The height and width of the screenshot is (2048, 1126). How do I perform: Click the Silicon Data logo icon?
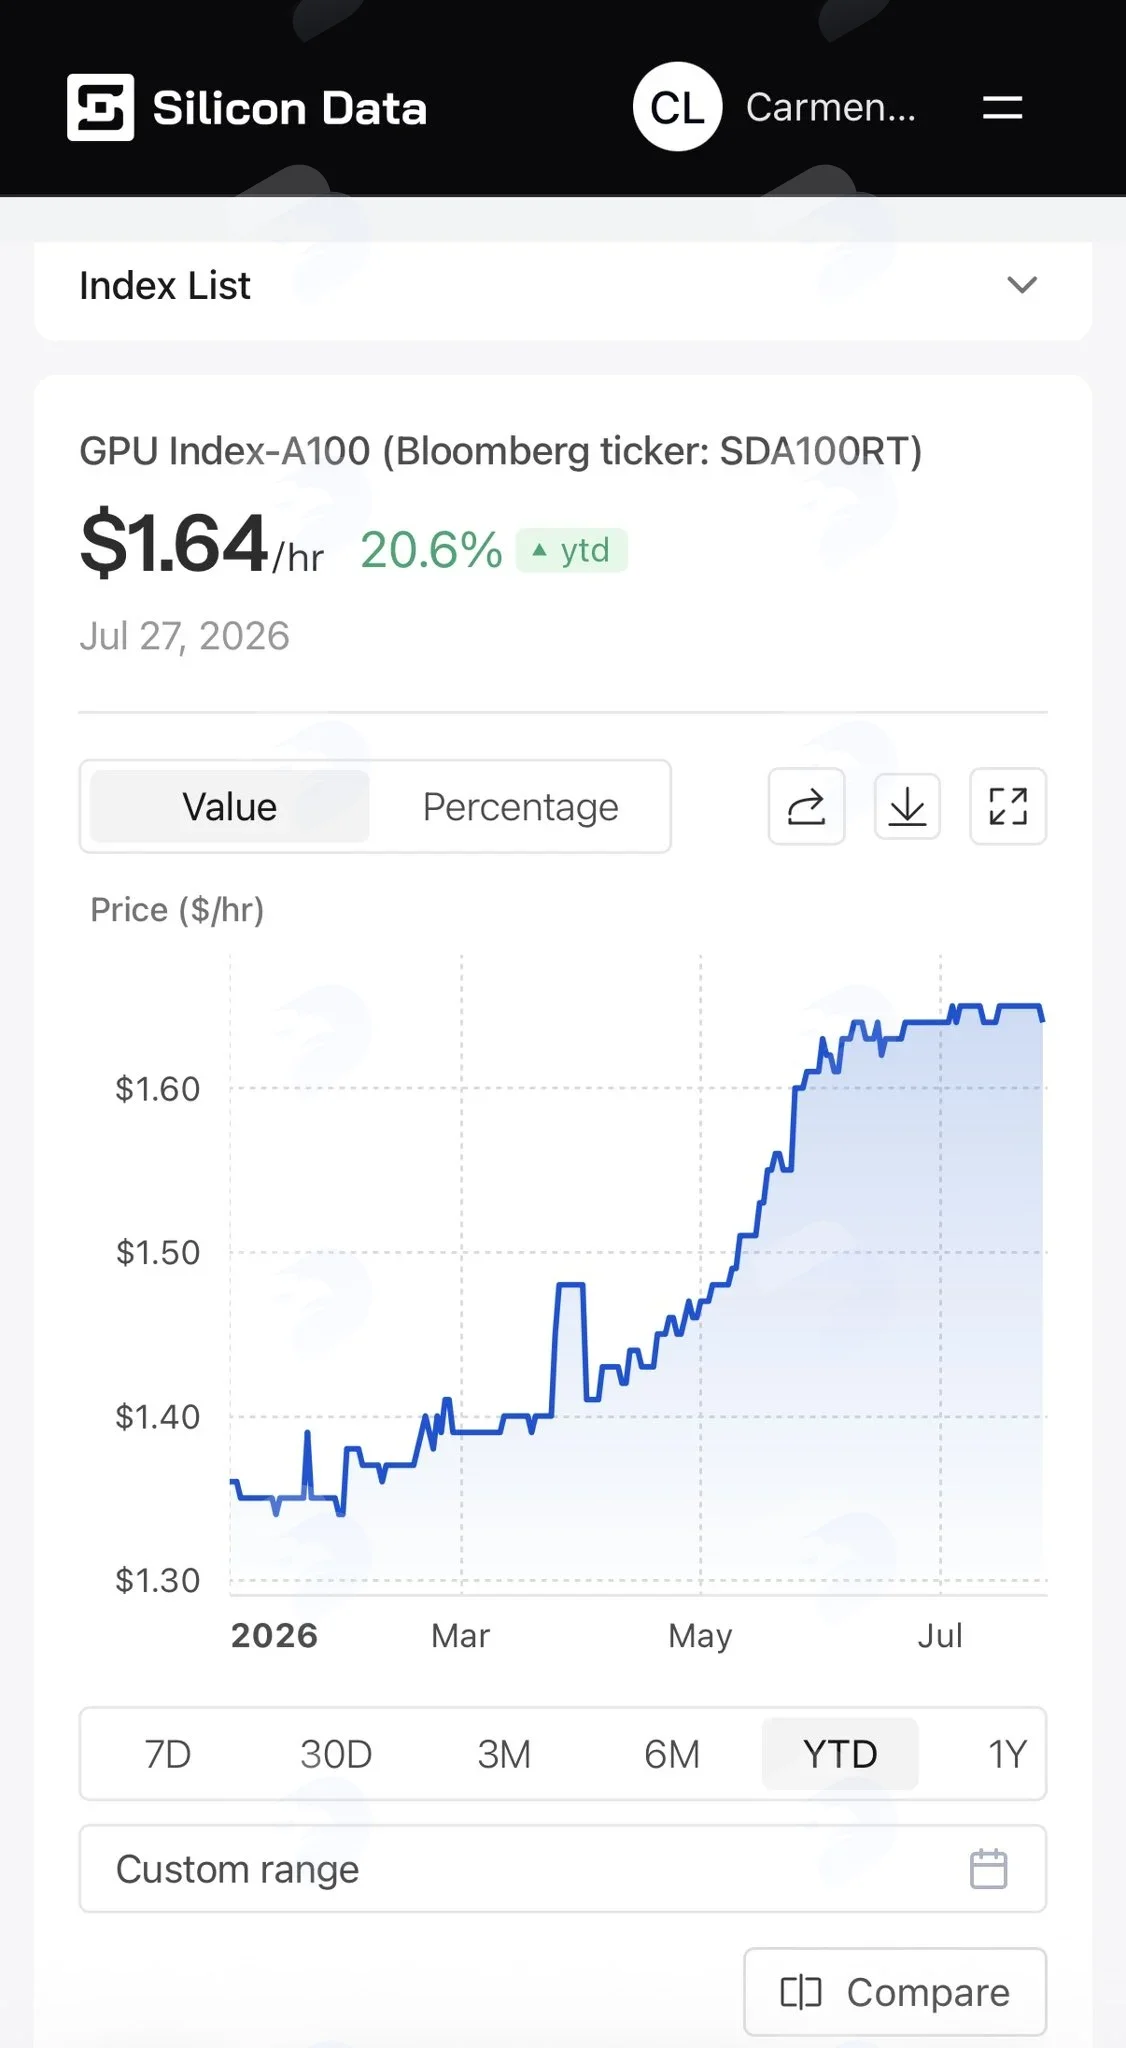pos(100,107)
